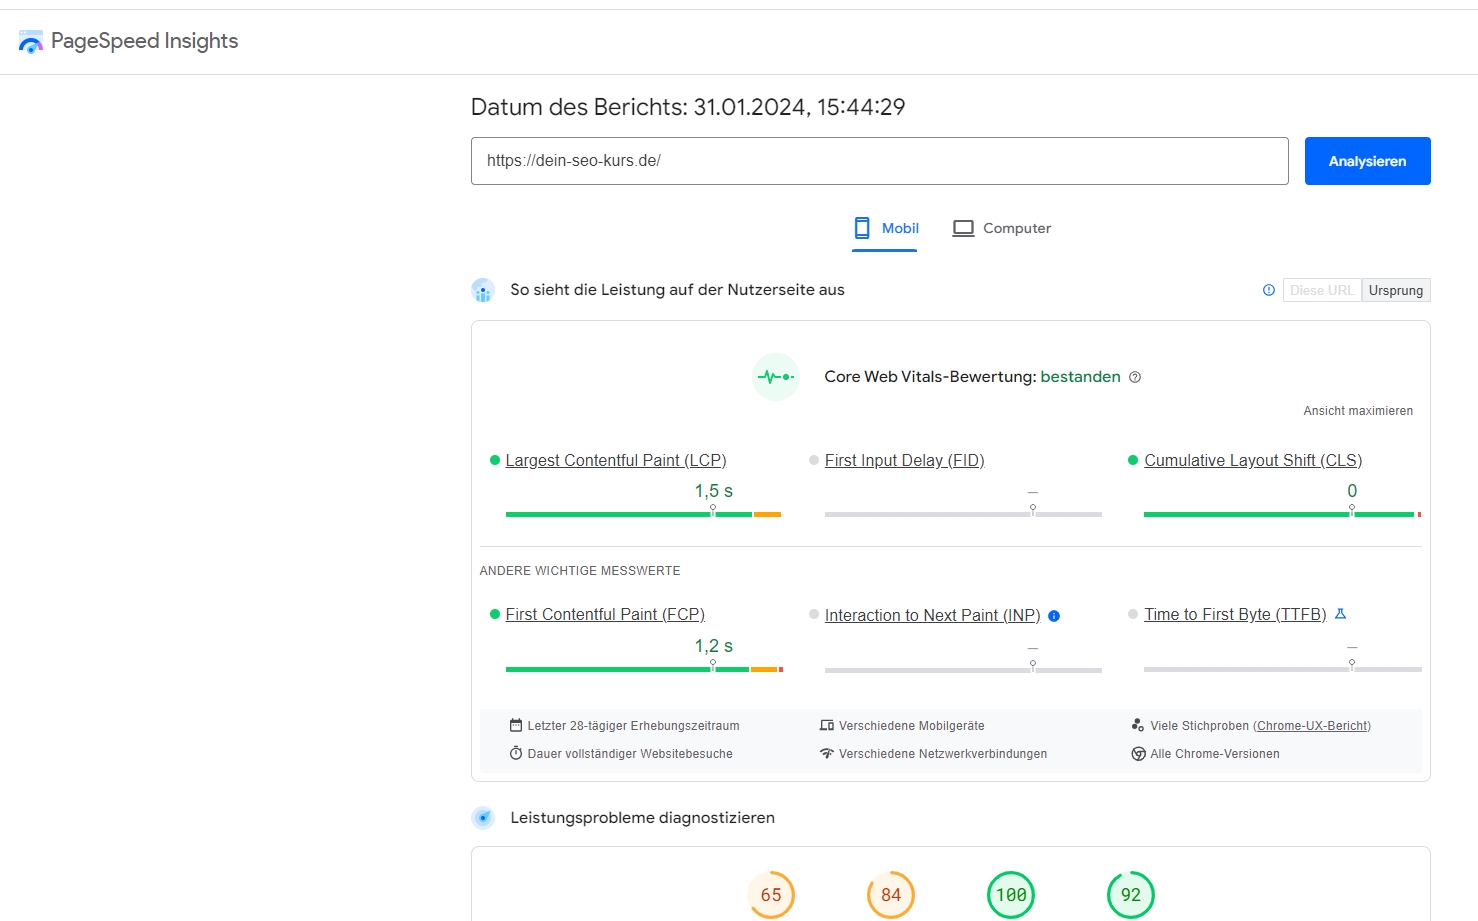Click the green 100 score gauge
The width and height of the screenshot is (1478, 921).
point(1011,895)
